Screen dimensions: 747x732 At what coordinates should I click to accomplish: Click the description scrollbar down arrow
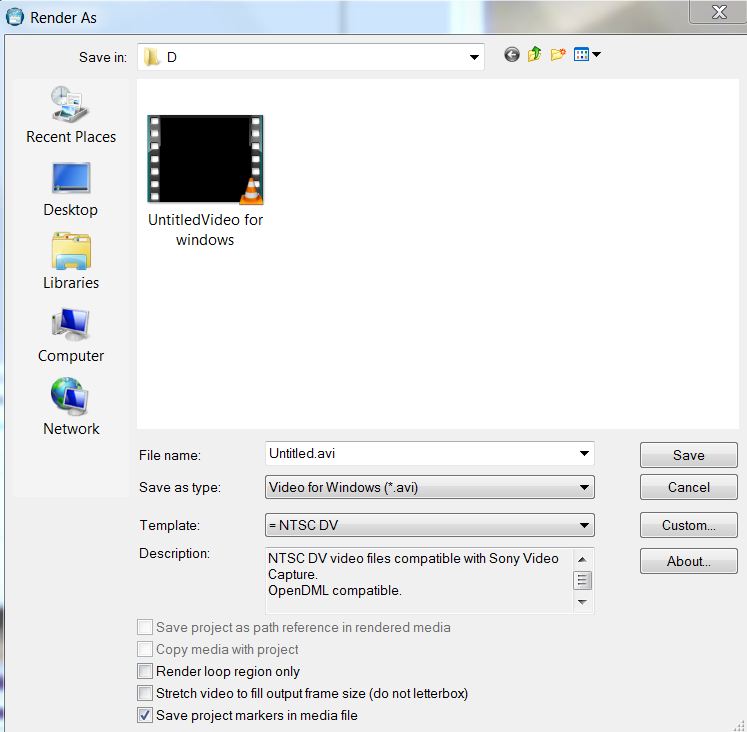582,602
